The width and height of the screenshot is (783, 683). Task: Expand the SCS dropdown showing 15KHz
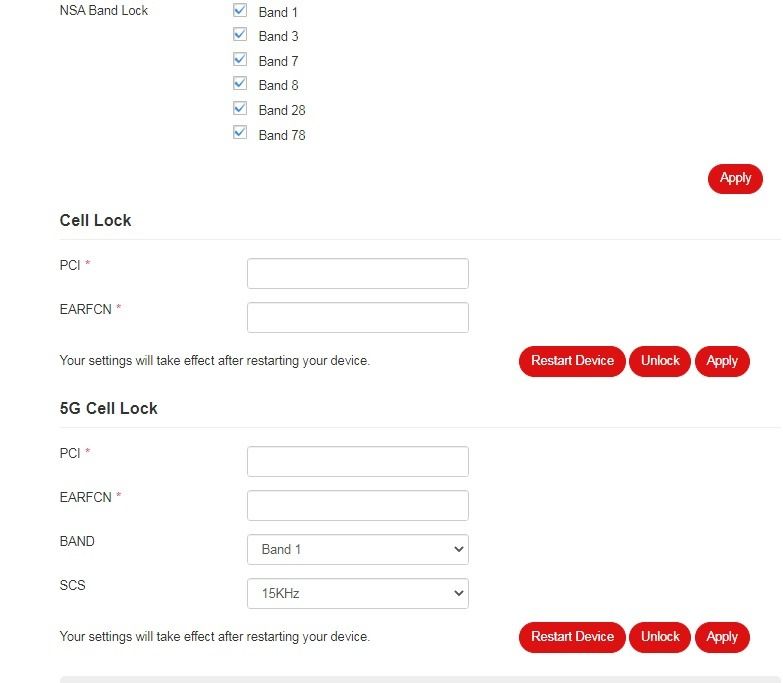click(357, 594)
